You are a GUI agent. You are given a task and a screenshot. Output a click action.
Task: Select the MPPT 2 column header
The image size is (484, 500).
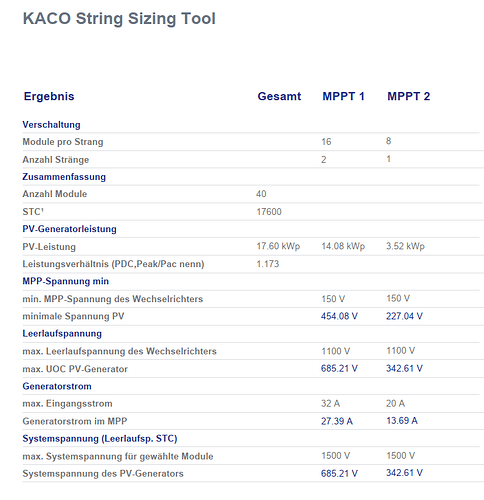click(408, 96)
